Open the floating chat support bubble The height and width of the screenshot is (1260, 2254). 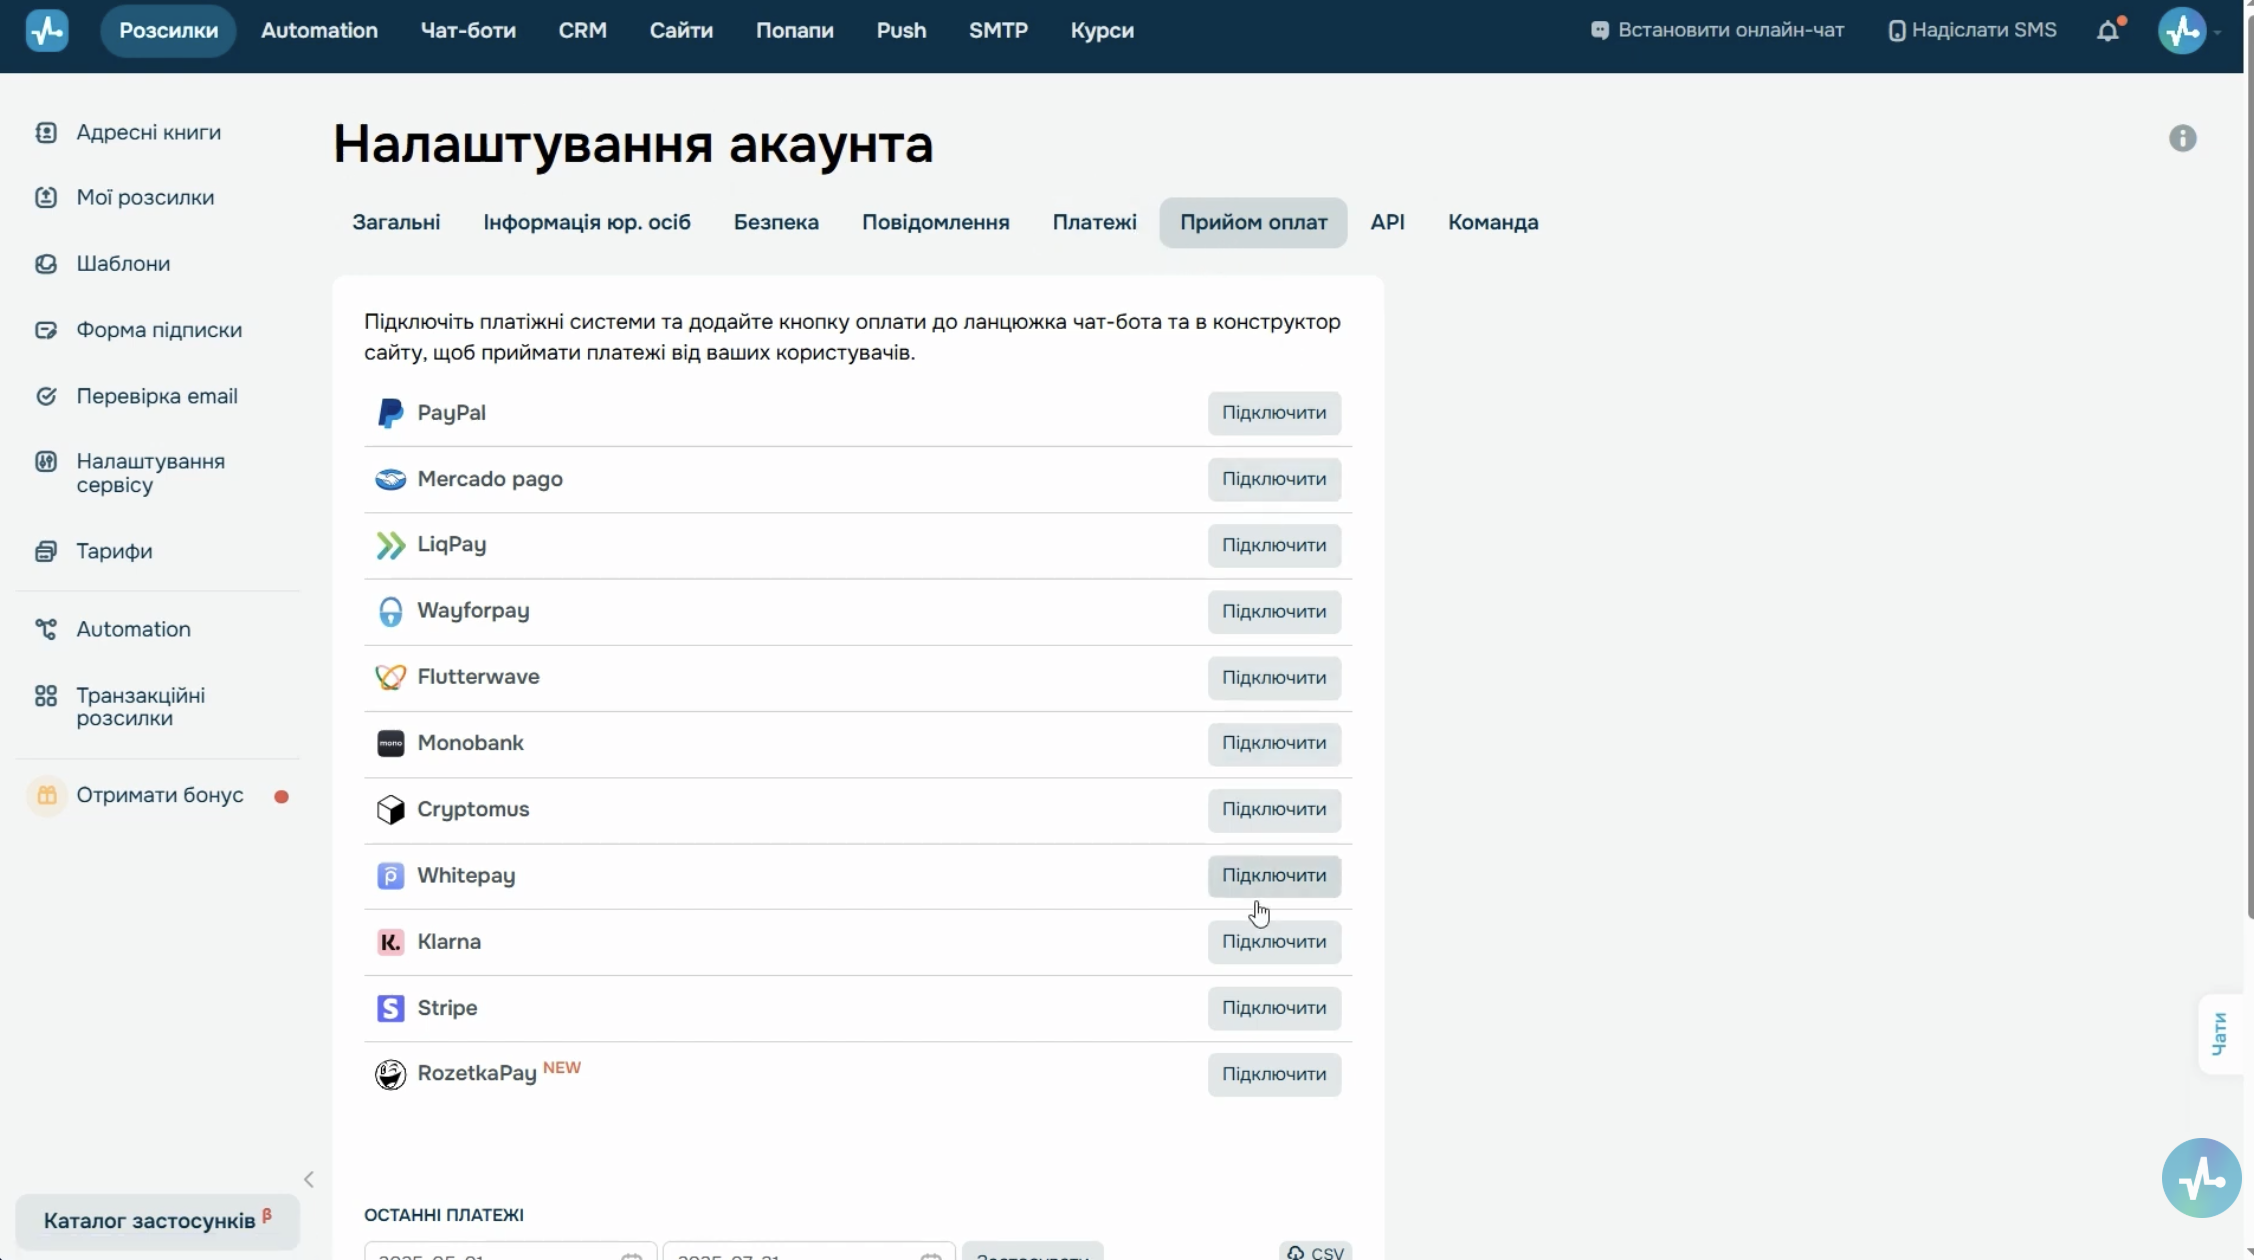pos(2201,1177)
